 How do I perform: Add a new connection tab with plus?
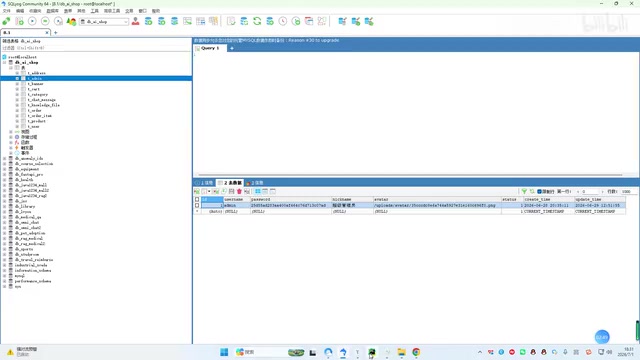pyautogui.click(x=56, y=32)
